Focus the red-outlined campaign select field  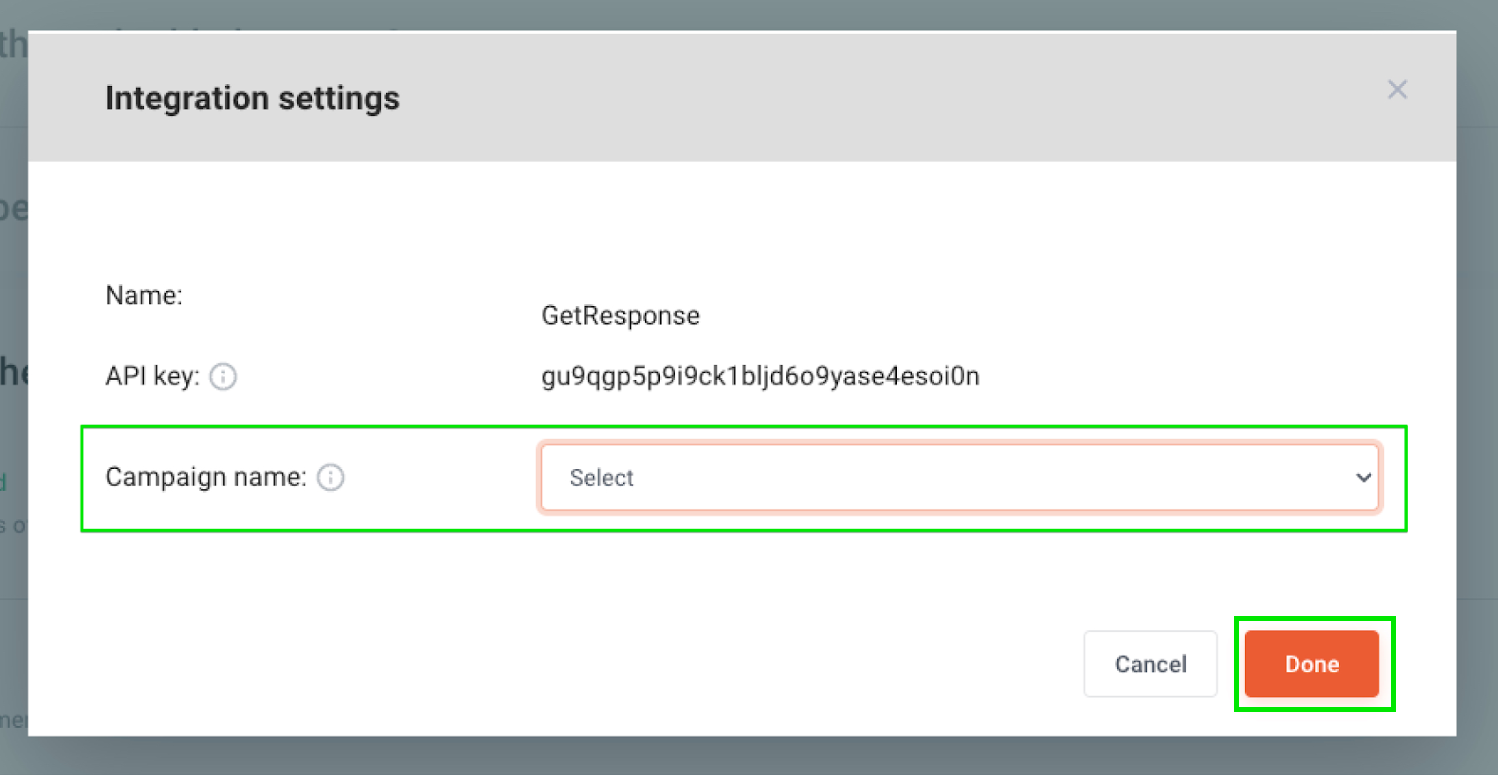pos(959,478)
